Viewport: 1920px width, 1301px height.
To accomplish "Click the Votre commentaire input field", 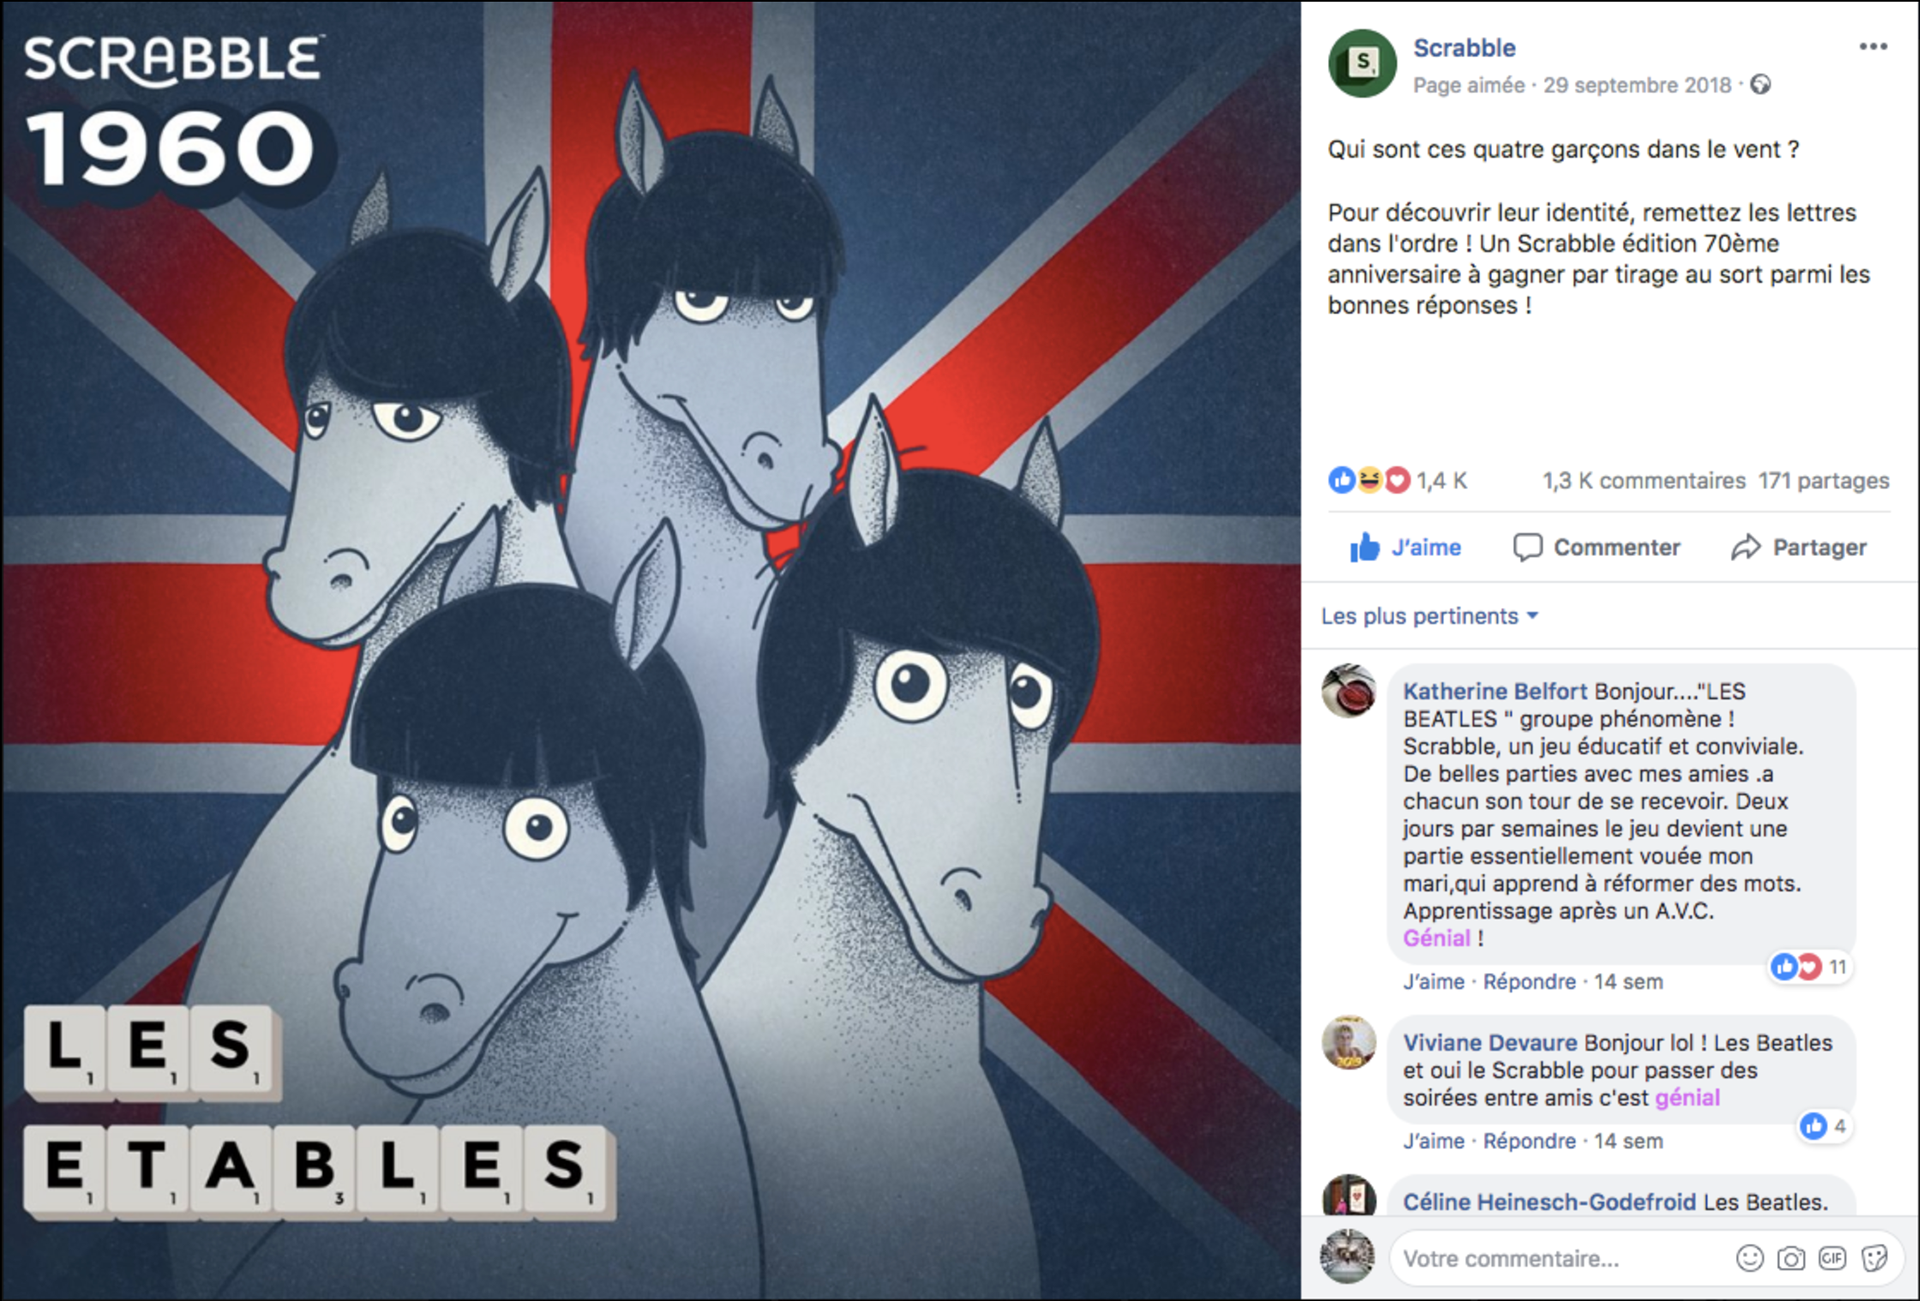I will click(1560, 1258).
